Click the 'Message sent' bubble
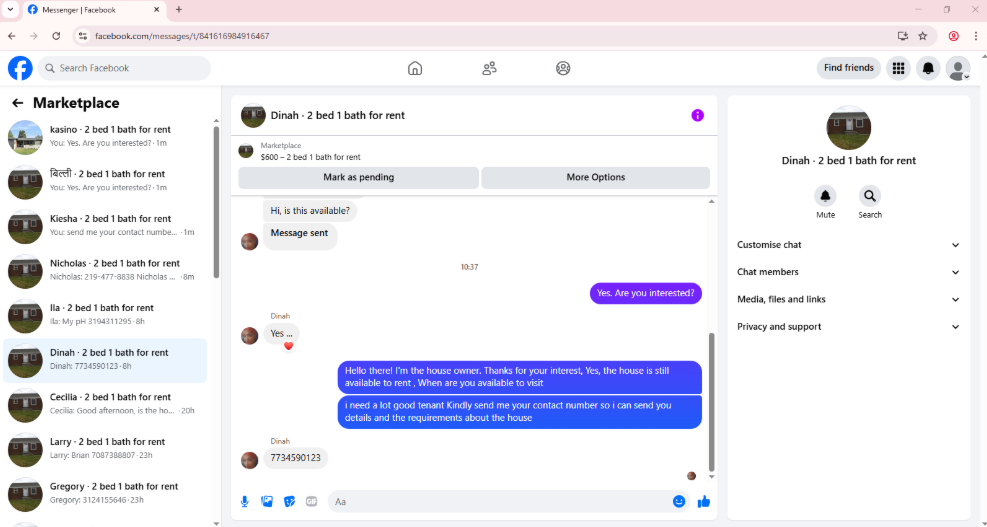The height and width of the screenshot is (527, 987). point(300,235)
